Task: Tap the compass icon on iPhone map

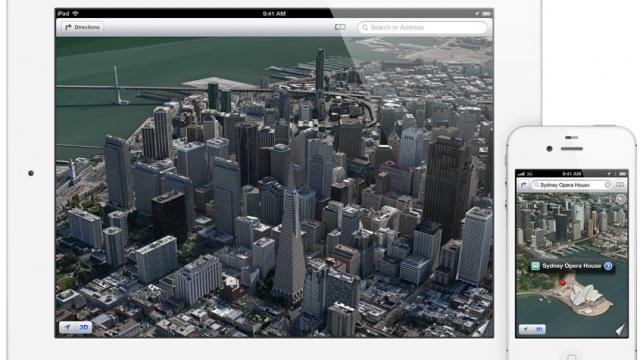Action: [x=620, y=199]
